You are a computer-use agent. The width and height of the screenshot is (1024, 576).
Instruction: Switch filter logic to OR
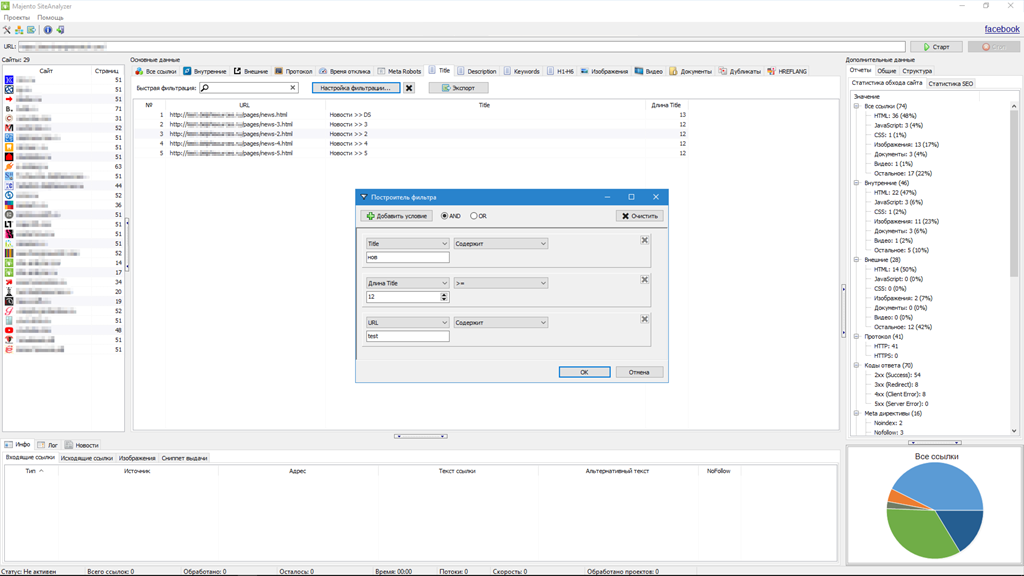(473, 215)
